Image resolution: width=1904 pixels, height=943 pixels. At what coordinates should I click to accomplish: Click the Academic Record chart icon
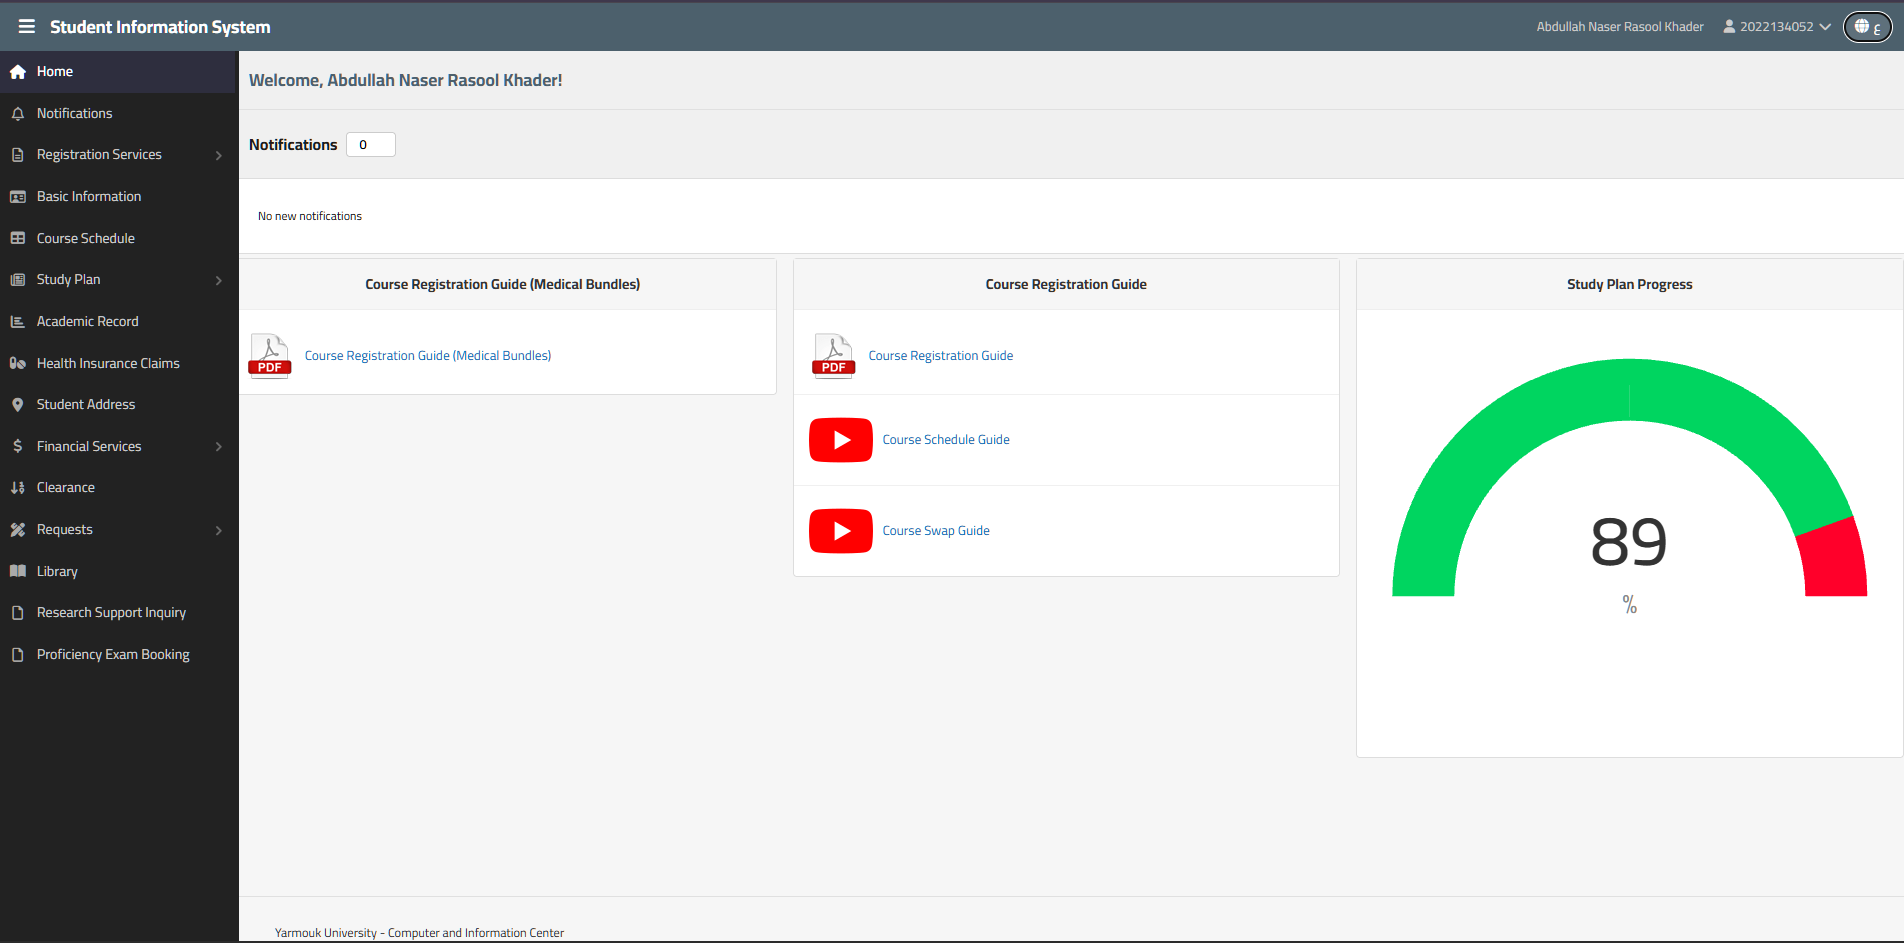(x=17, y=322)
